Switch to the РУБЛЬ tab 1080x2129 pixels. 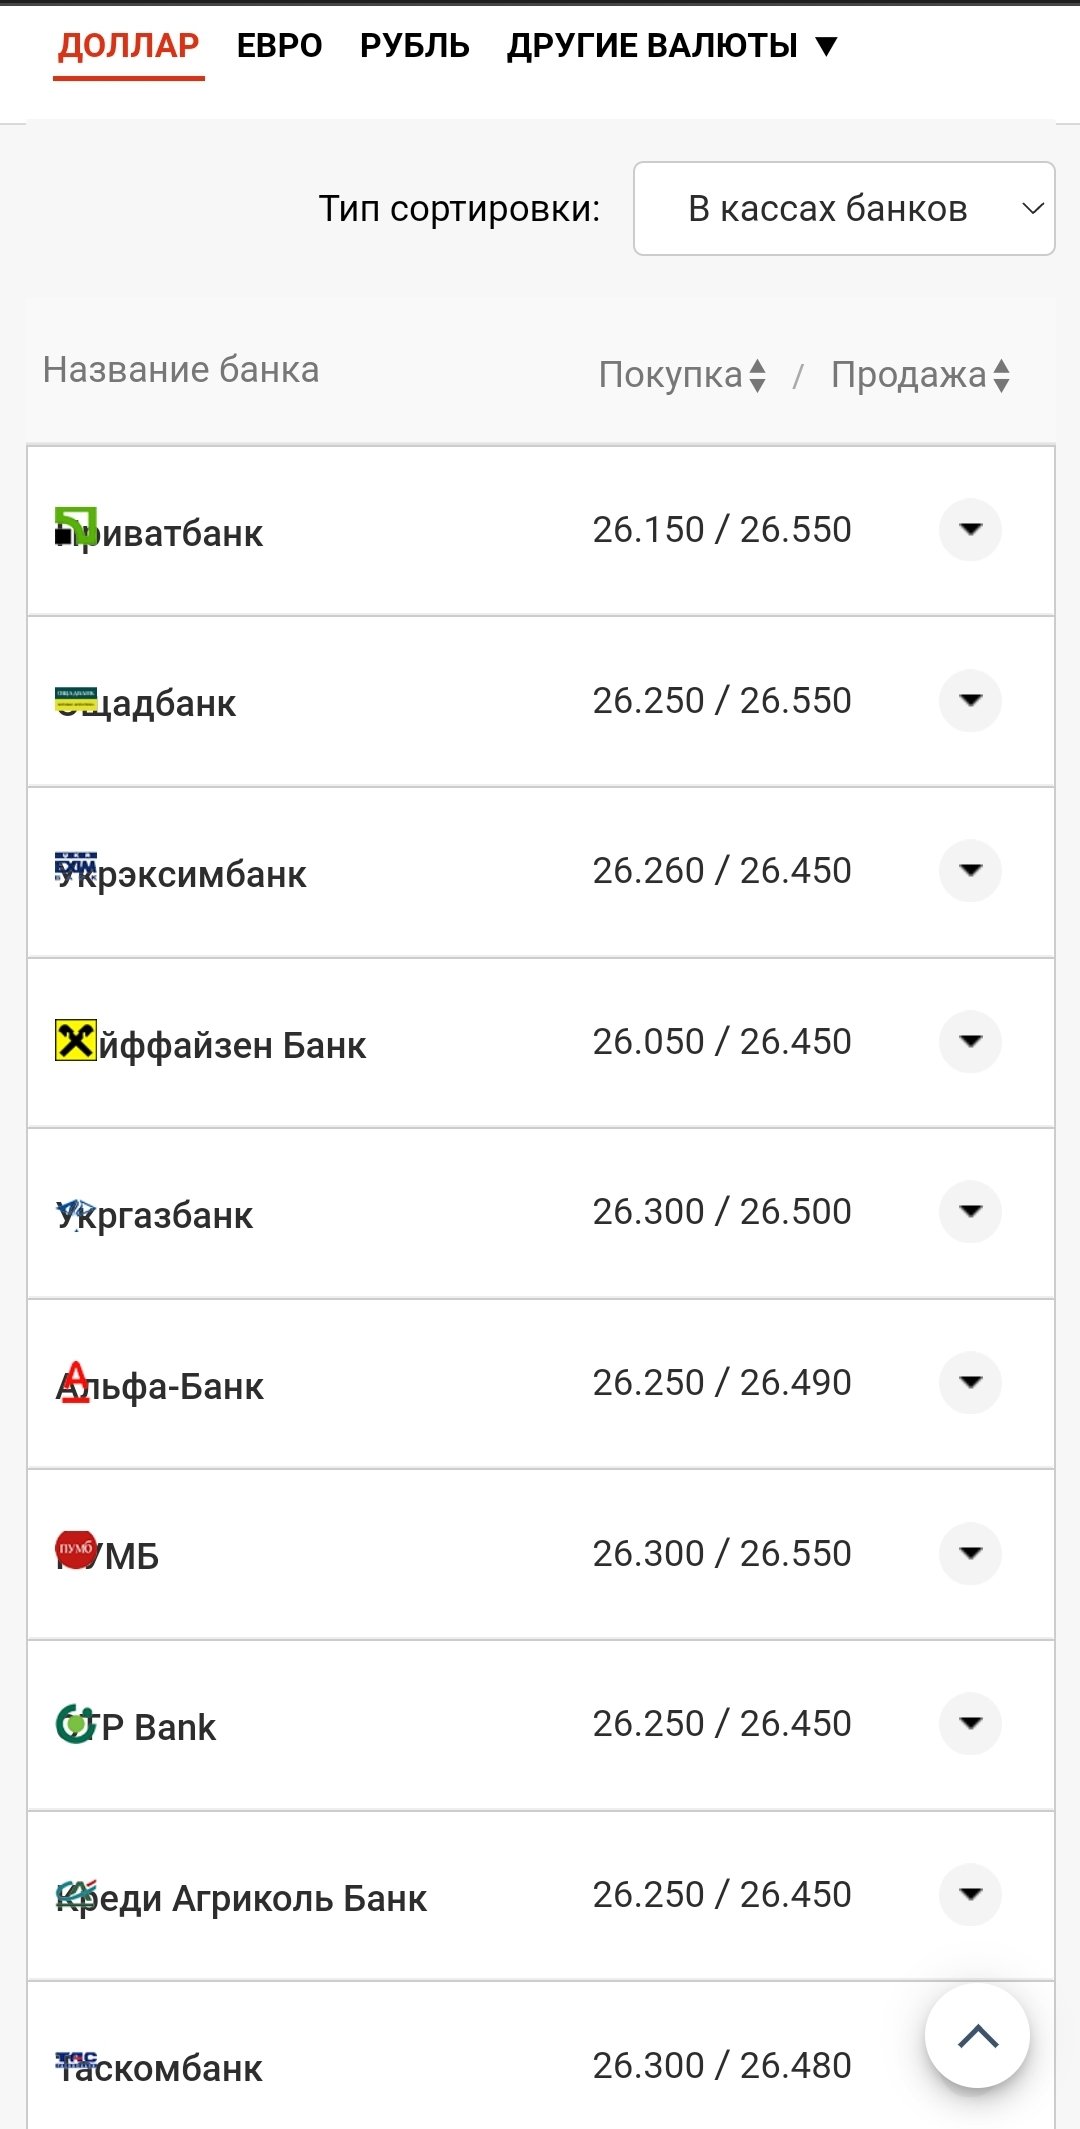(x=415, y=46)
